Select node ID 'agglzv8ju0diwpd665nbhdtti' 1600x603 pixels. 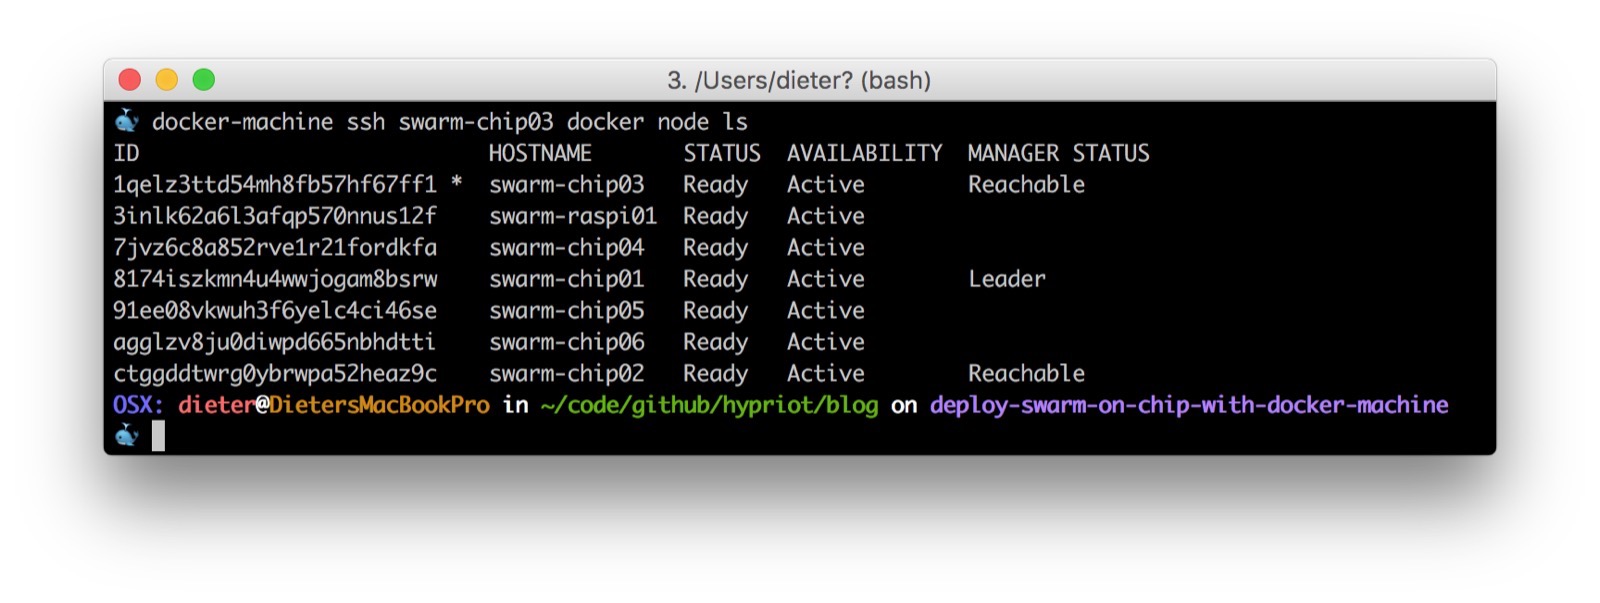[275, 342]
